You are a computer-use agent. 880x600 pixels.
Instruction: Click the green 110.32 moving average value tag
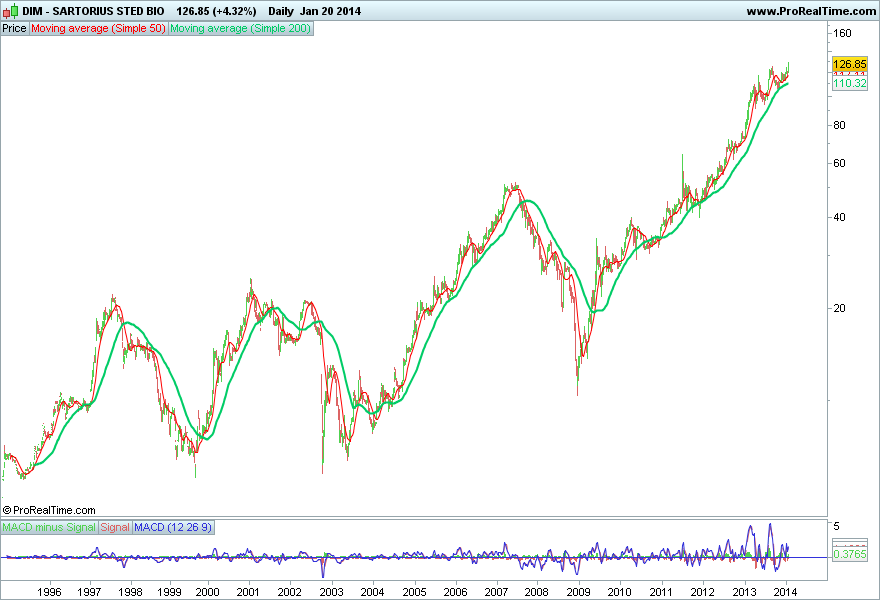(x=850, y=83)
